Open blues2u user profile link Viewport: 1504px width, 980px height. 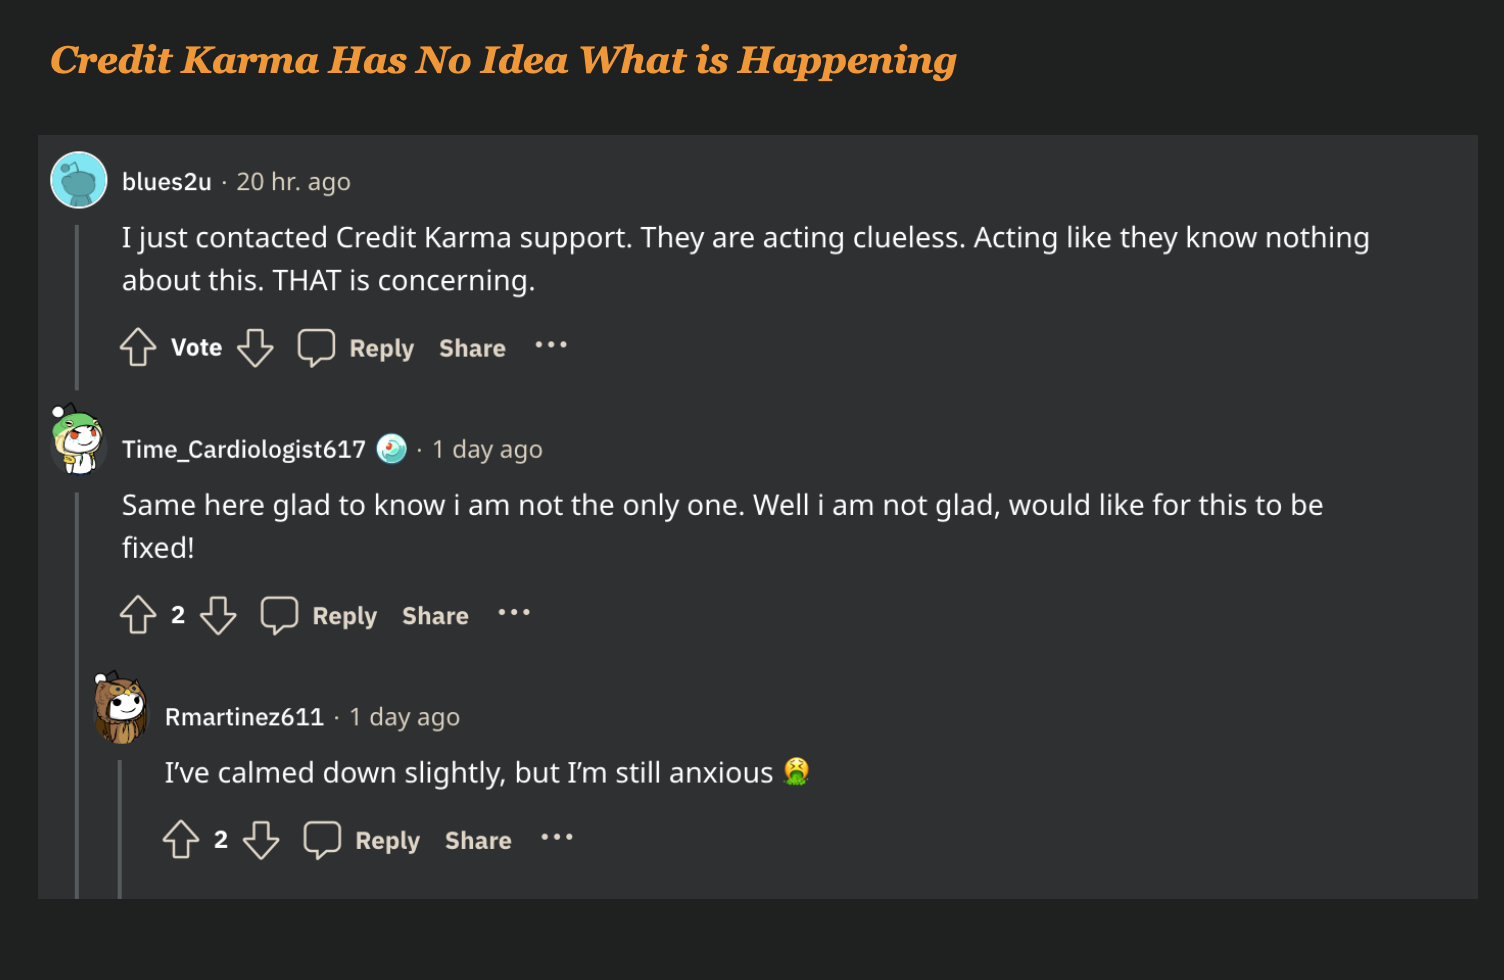tap(166, 182)
